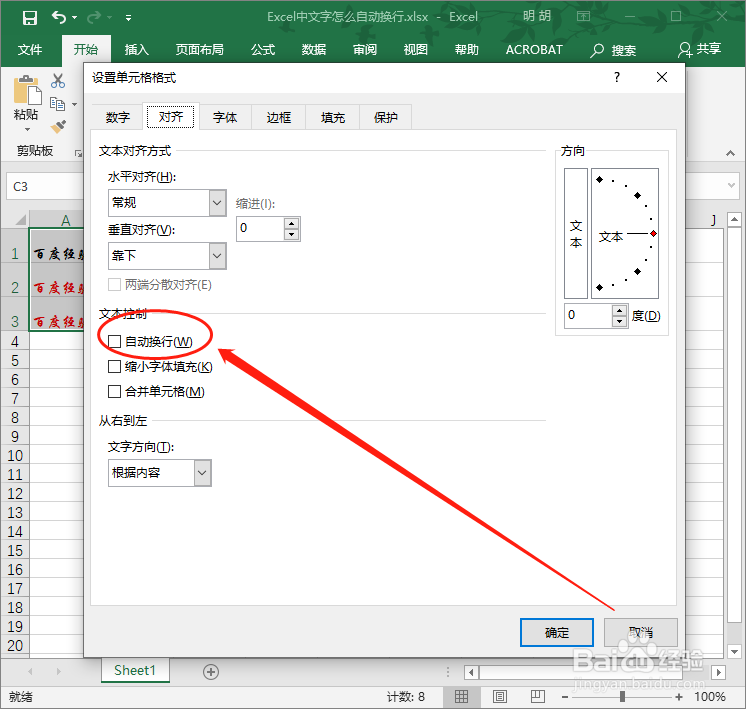Click the zoom slider handle
The height and width of the screenshot is (709, 746).
point(622,697)
